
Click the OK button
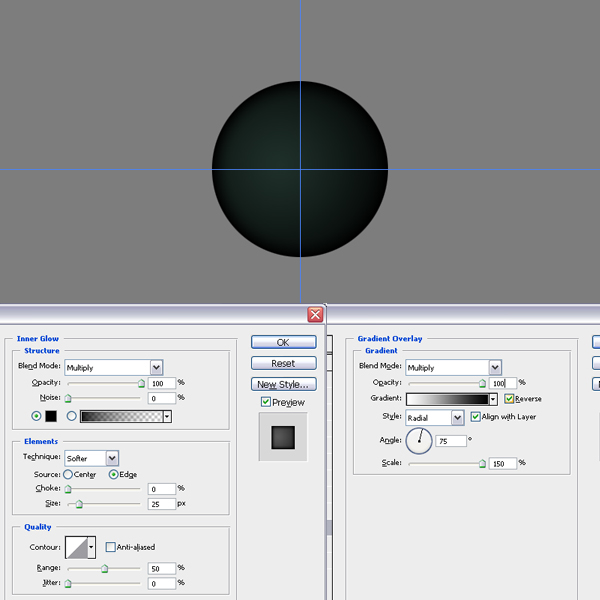[284, 342]
